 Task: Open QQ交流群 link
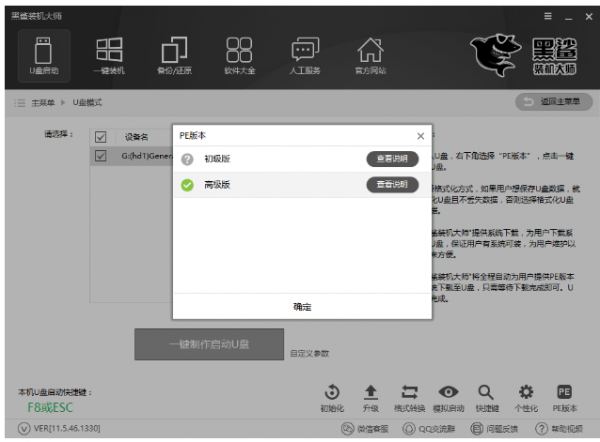tap(429, 429)
